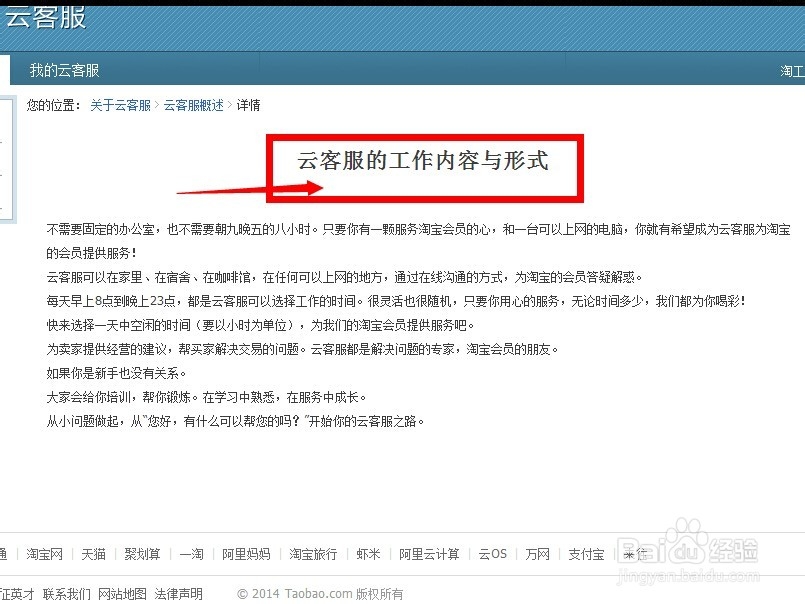Open the 聚划算 footer link
The image size is (805, 604).
pos(142,554)
